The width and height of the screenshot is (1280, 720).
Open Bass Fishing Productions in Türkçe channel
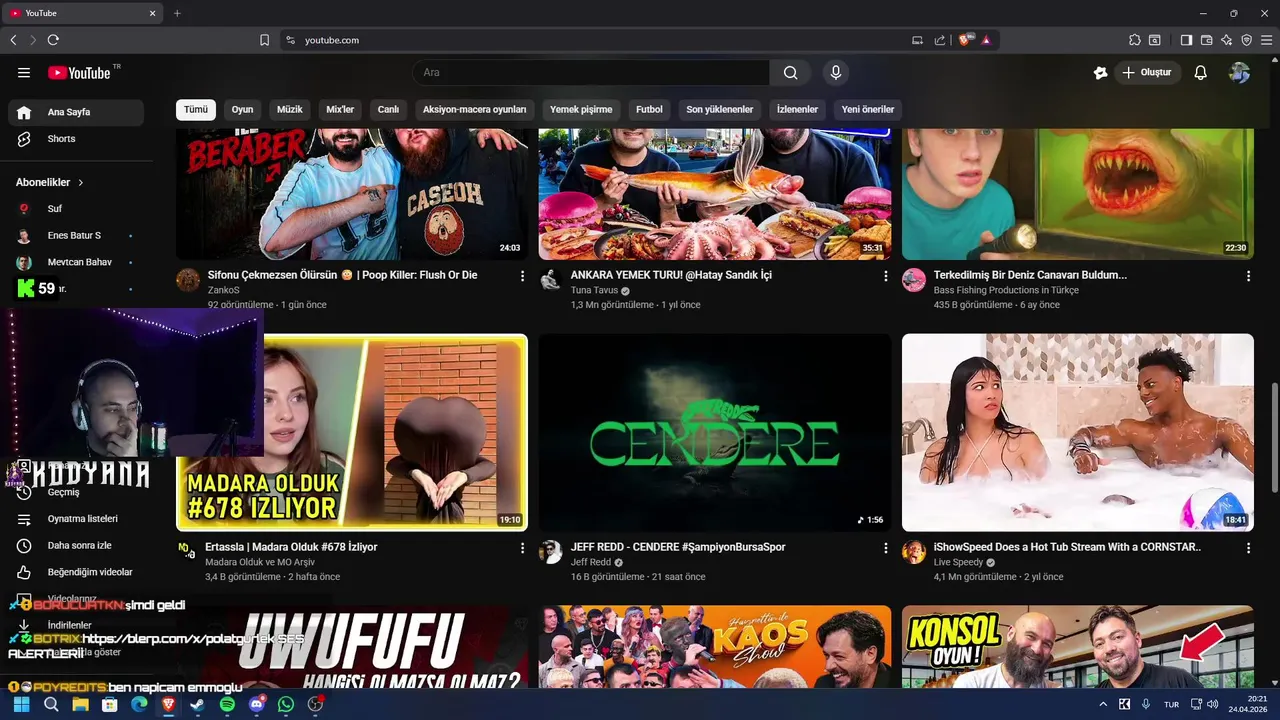coord(1006,290)
